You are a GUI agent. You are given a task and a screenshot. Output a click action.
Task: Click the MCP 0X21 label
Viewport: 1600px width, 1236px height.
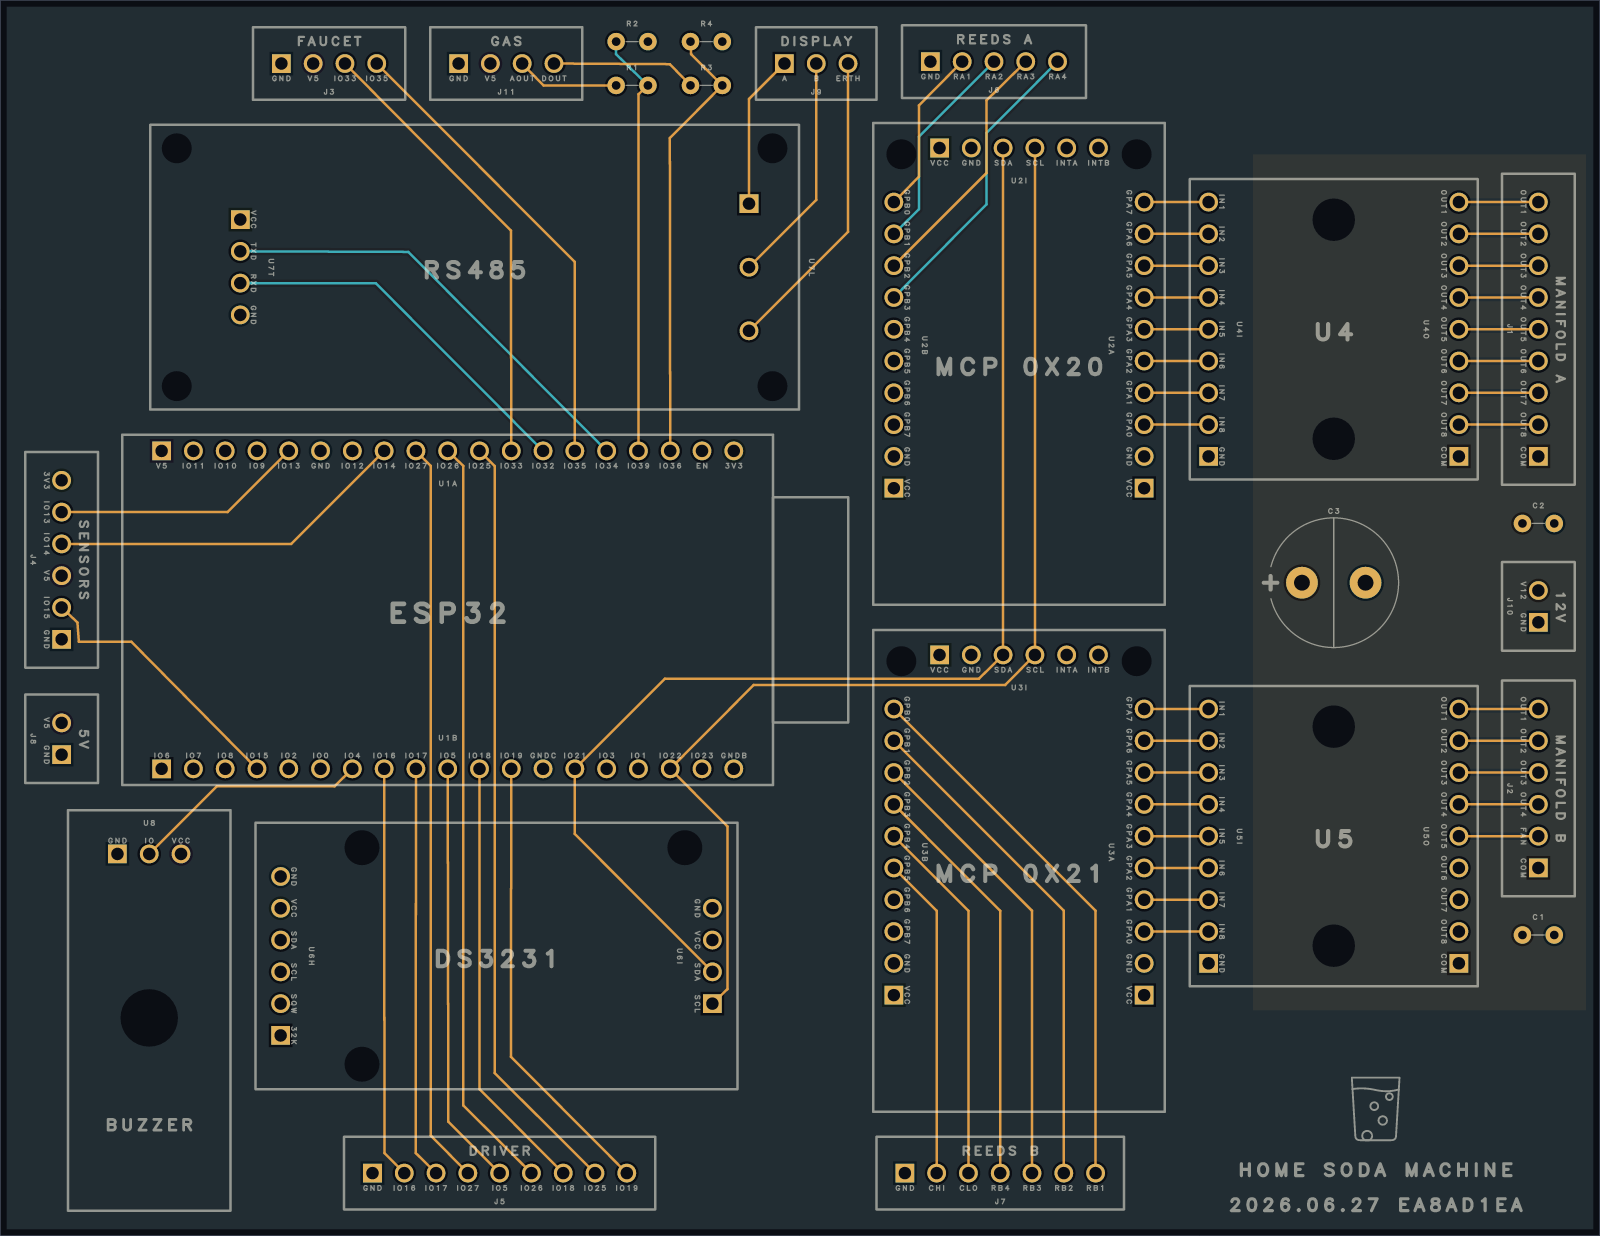click(1019, 874)
